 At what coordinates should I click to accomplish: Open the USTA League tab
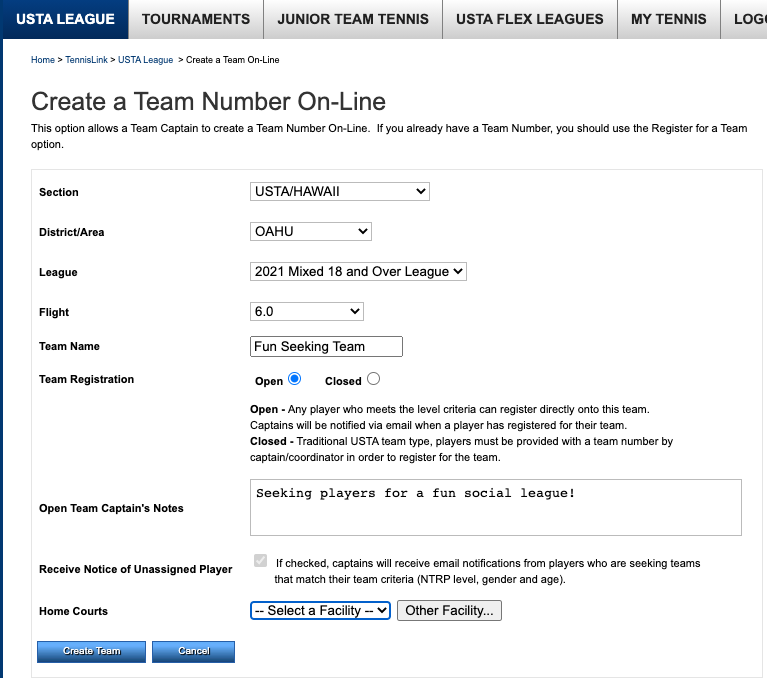65,19
